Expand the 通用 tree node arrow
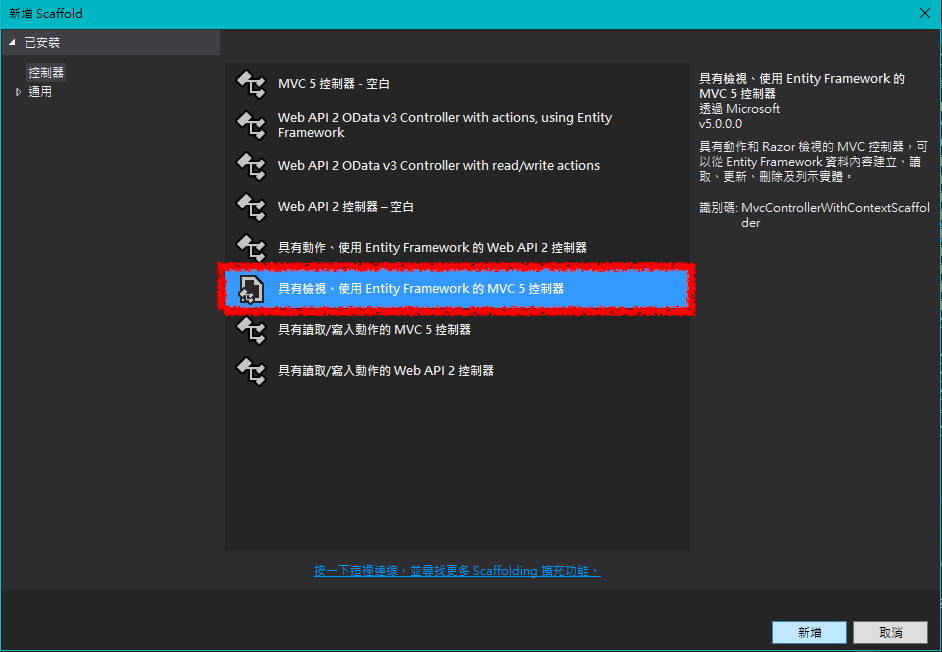942x652 pixels. (x=18, y=92)
